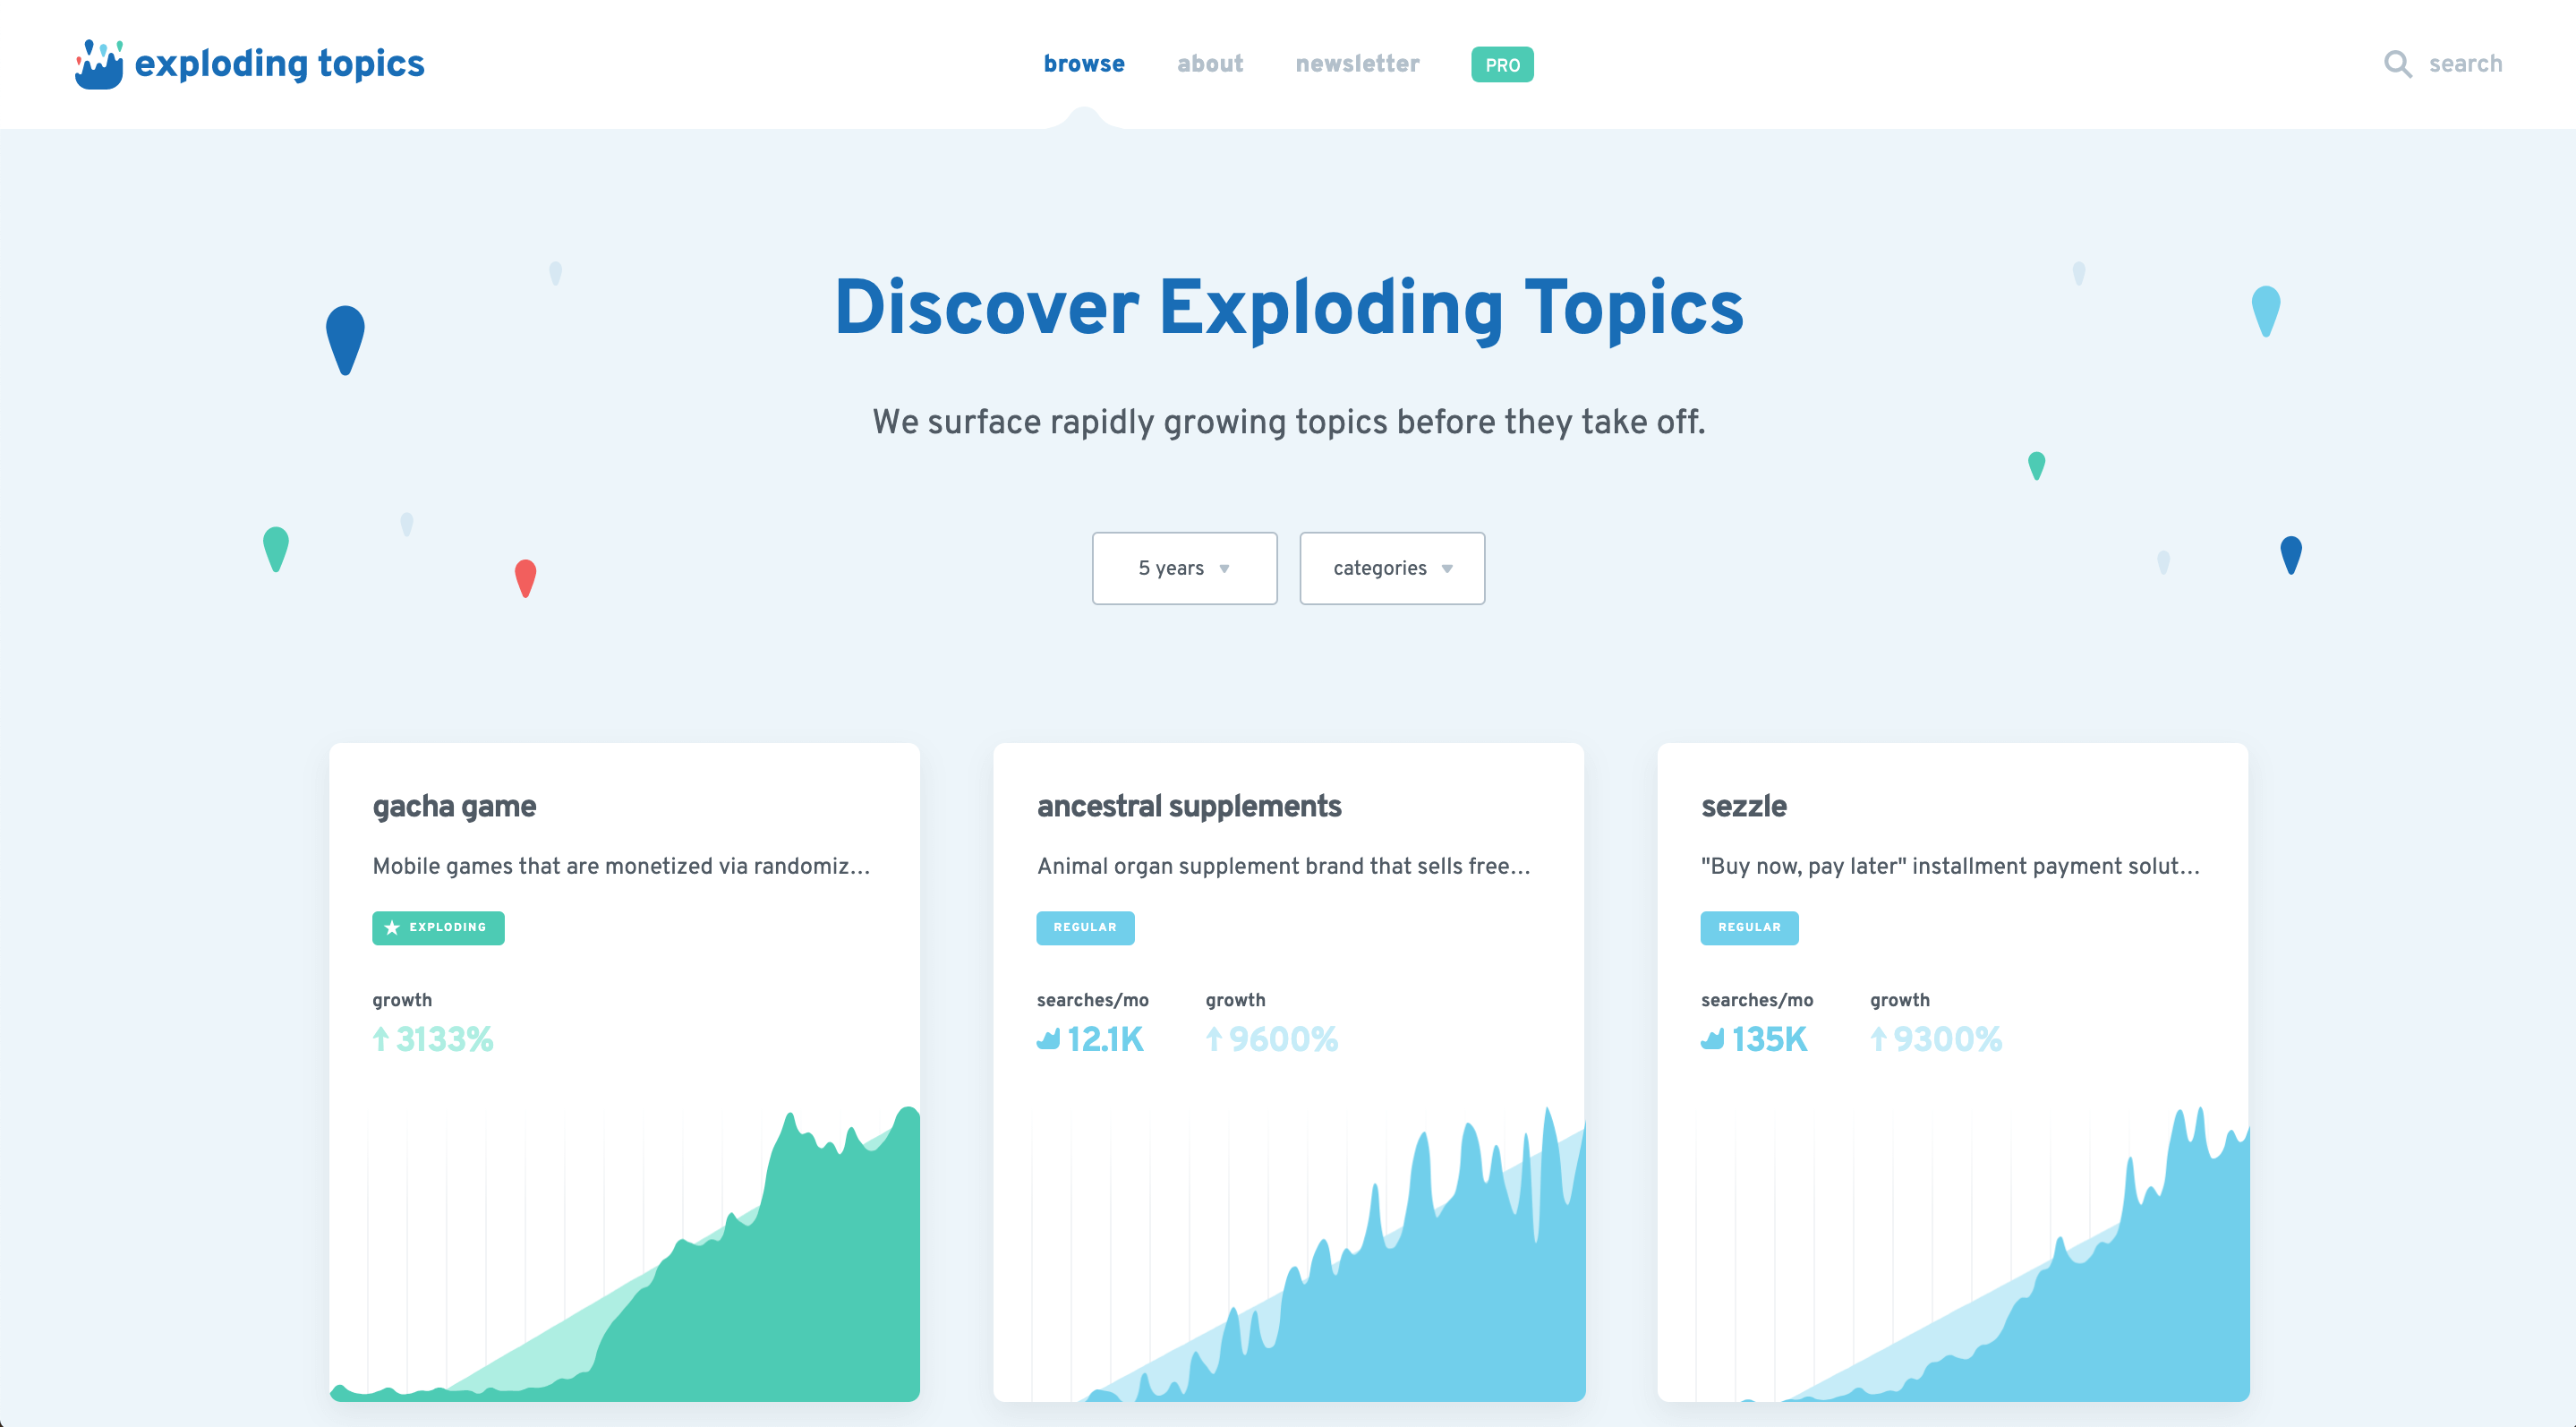This screenshot has width=2576, height=1427.
Task: Click ancestral supplements growth arrow icon
Action: [1214, 1039]
